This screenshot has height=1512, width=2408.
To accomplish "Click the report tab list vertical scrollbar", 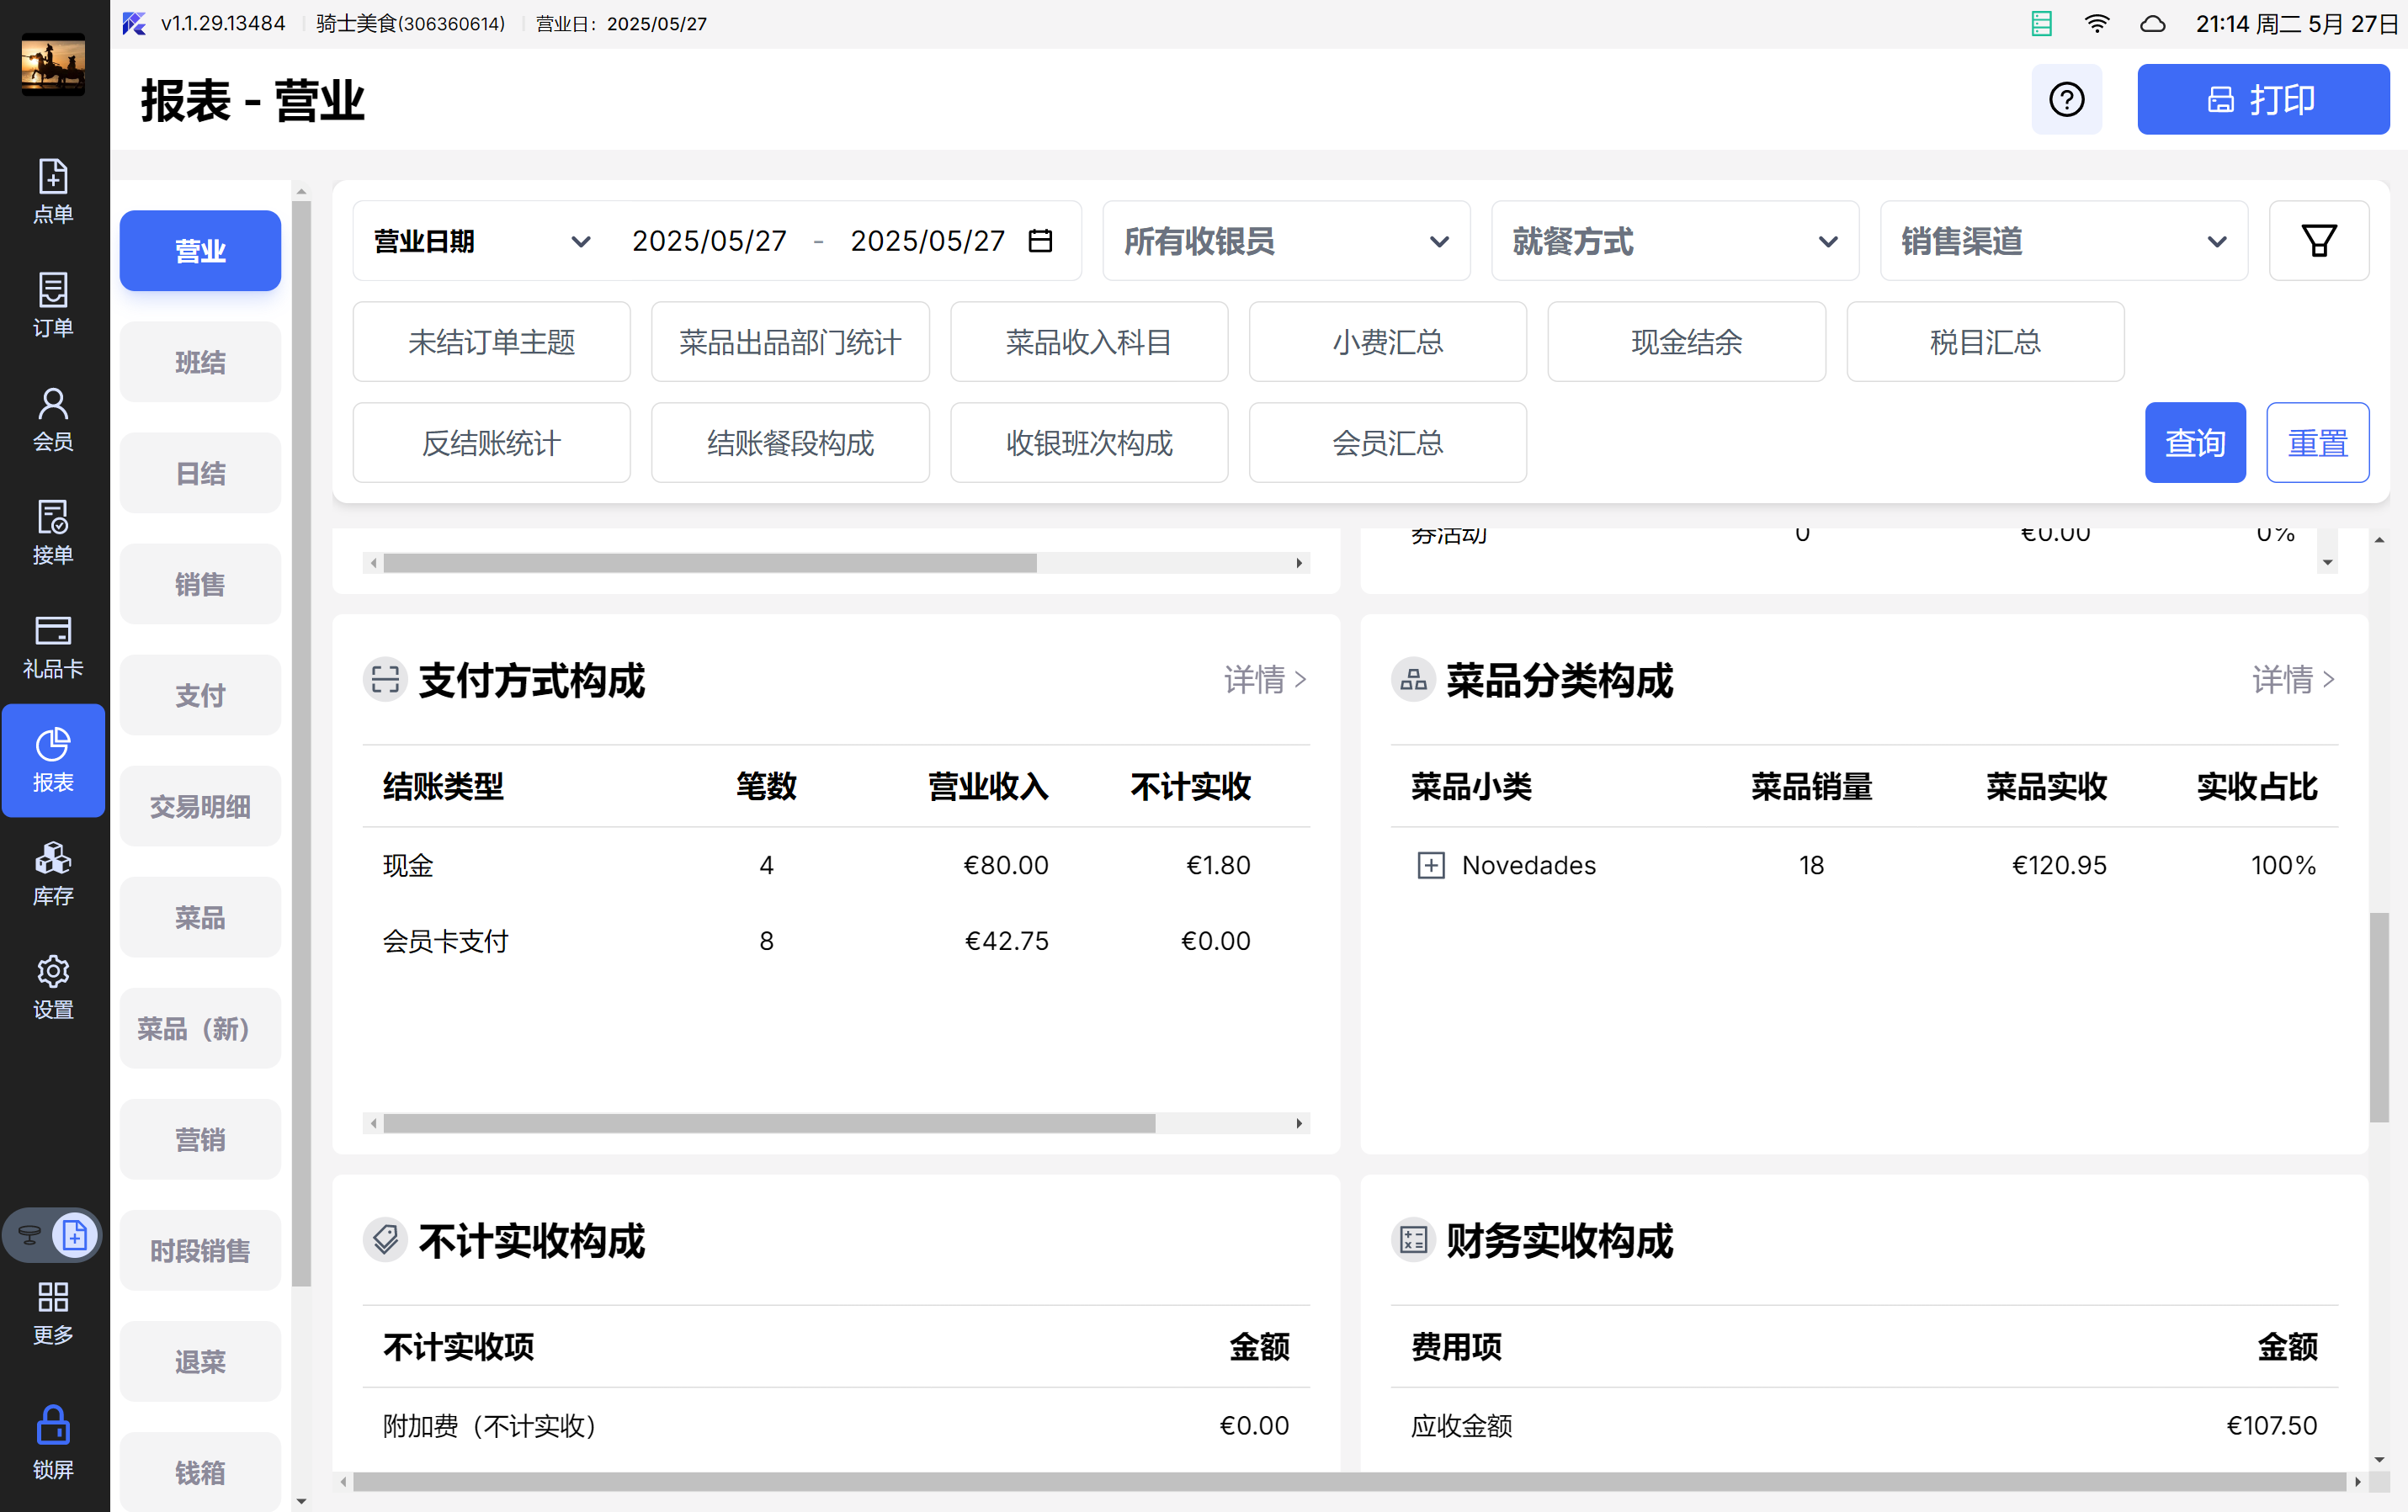I will (x=301, y=744).
